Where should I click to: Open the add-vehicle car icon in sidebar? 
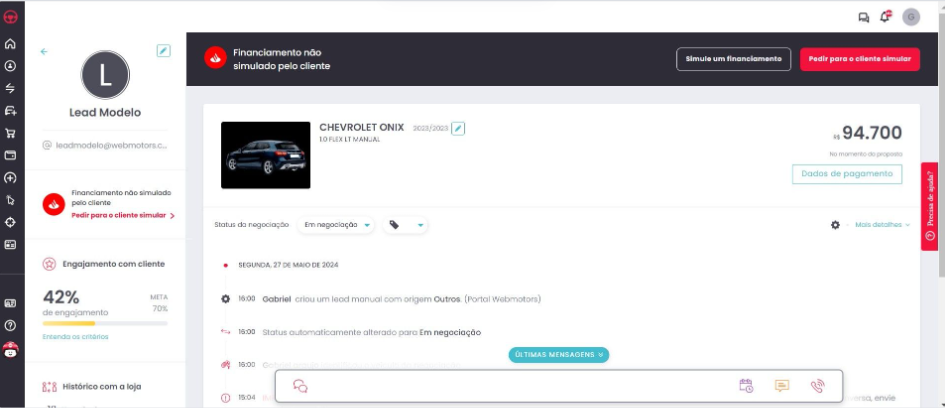pyautogui.click(x=10, y=111)
